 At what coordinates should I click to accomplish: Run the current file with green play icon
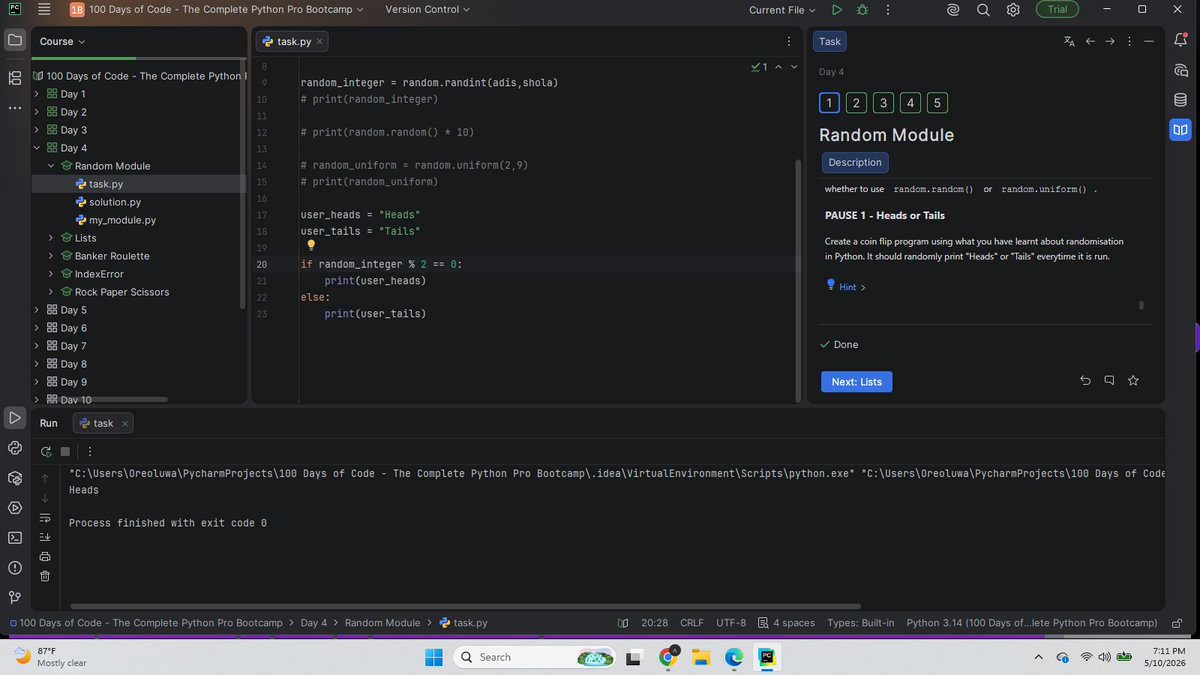point(837,9)
